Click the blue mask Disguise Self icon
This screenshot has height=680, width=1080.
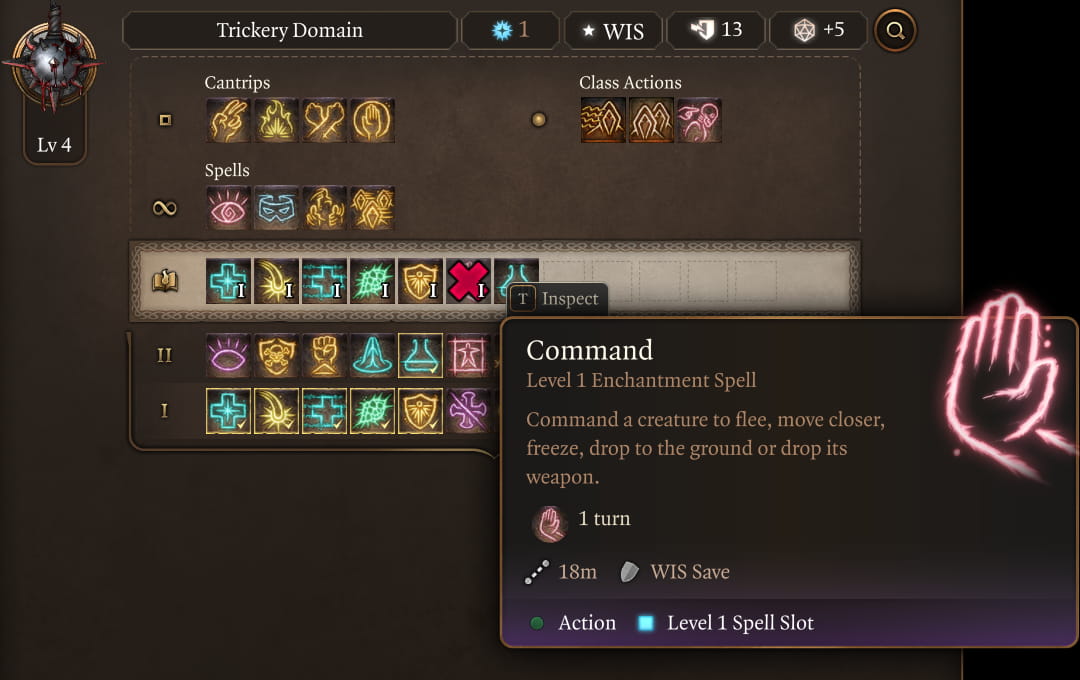click(277, 208)
